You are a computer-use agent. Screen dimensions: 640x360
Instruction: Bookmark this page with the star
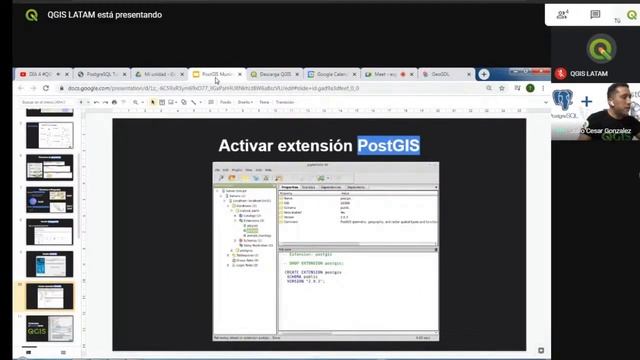pyautogui.click(x=502, y=88)
